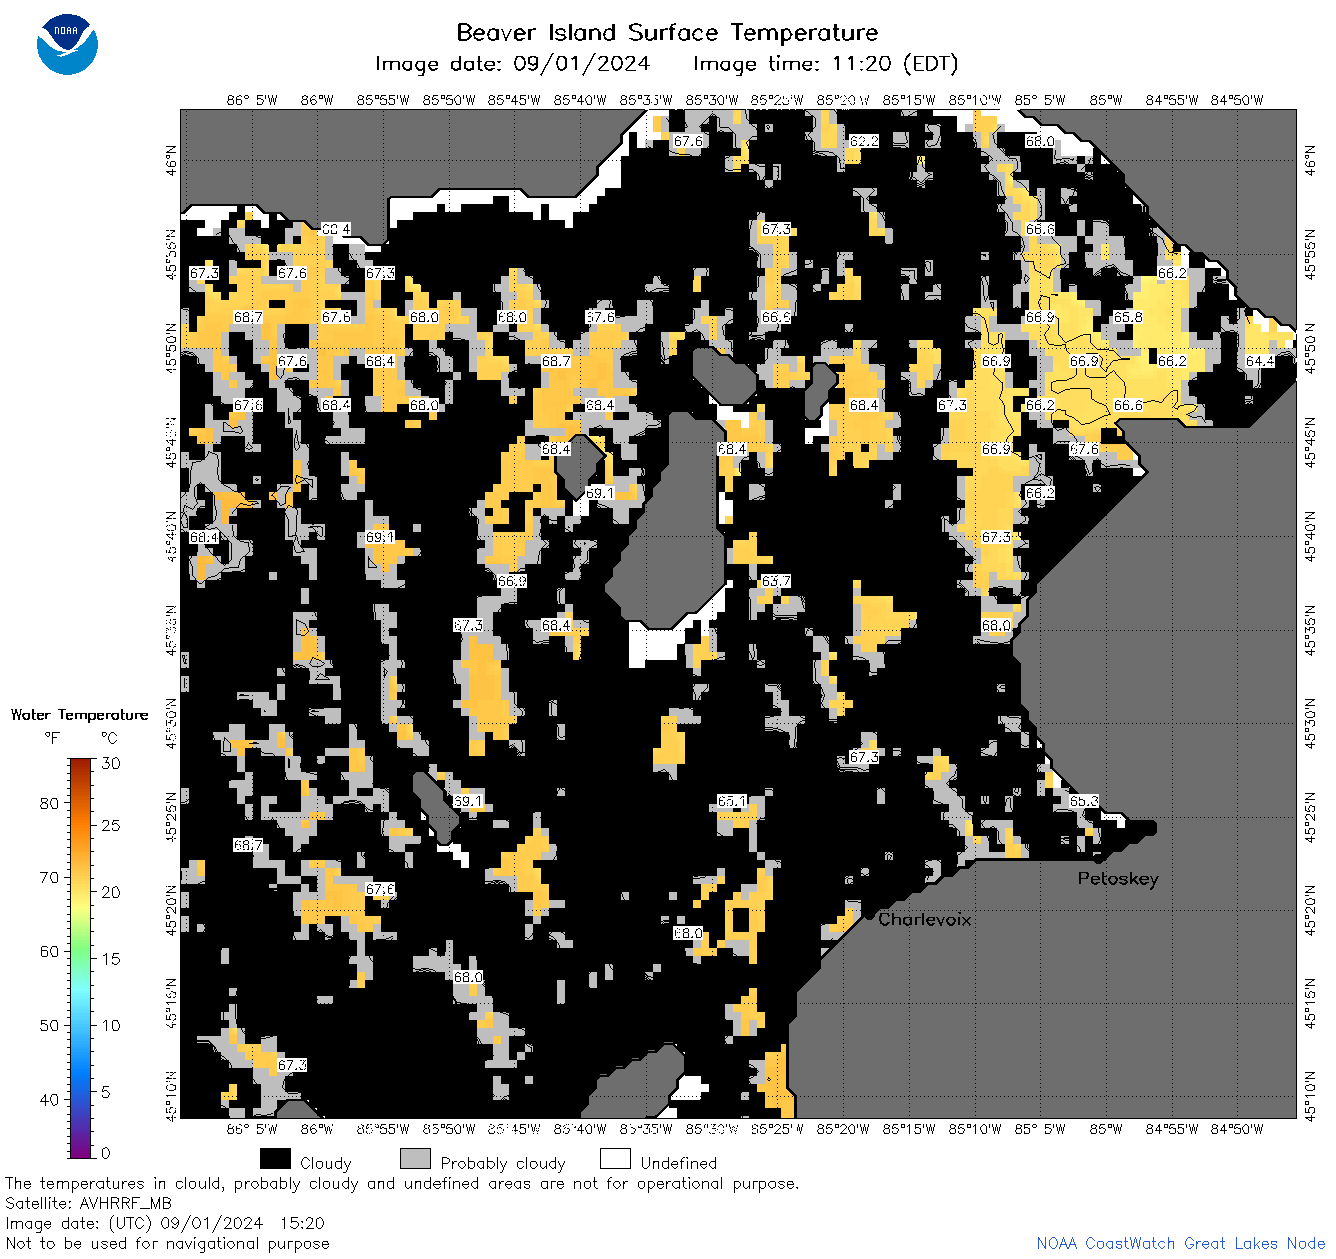1336x1259 pixels.
Task: Click the Satellite: AVHRRF_MB footer line
Action: [88, 1203]
